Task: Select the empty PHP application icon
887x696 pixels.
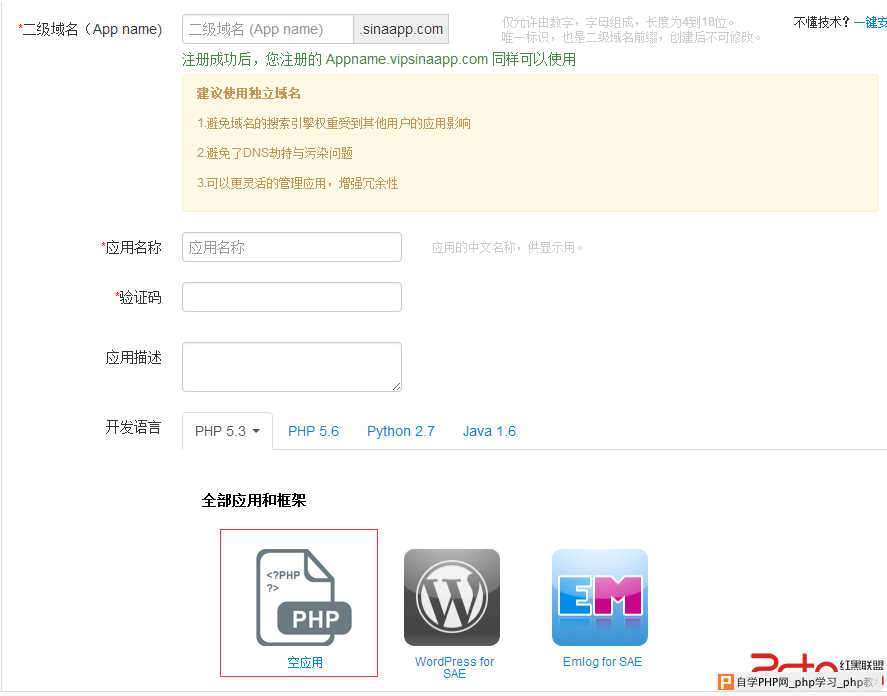Action: (304, 597)
